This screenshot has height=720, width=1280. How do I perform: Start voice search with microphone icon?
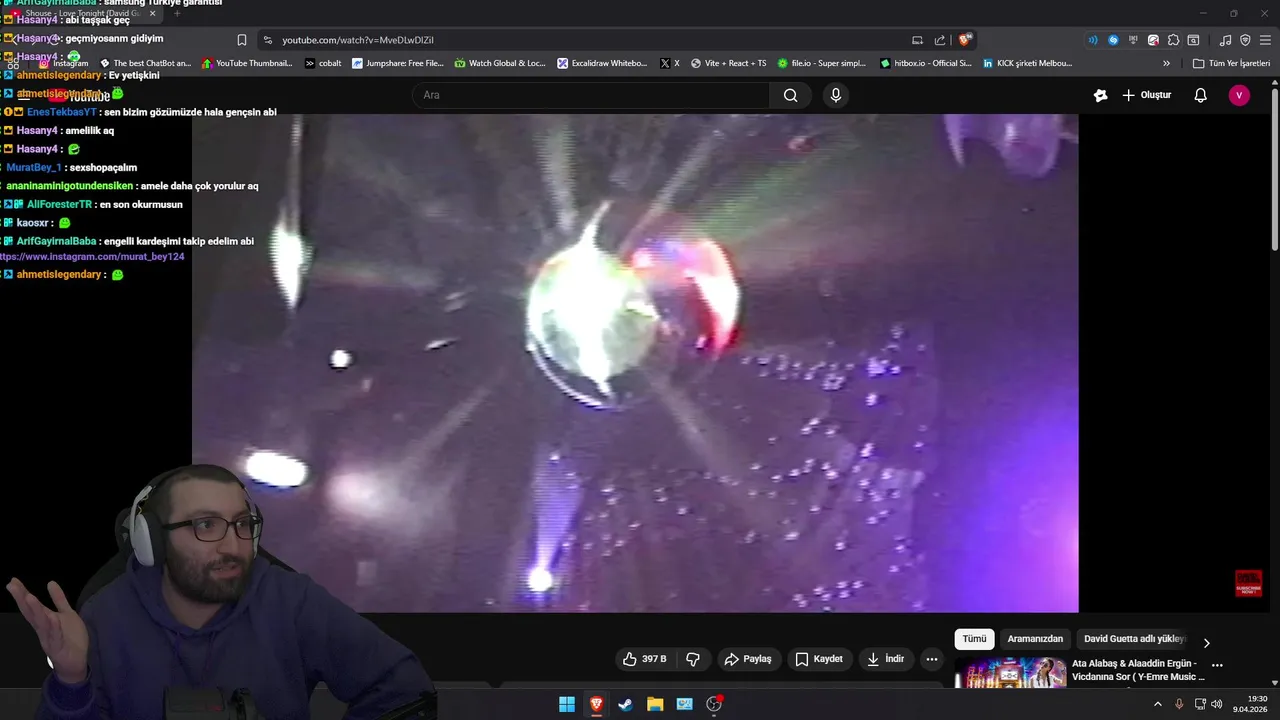836,95
